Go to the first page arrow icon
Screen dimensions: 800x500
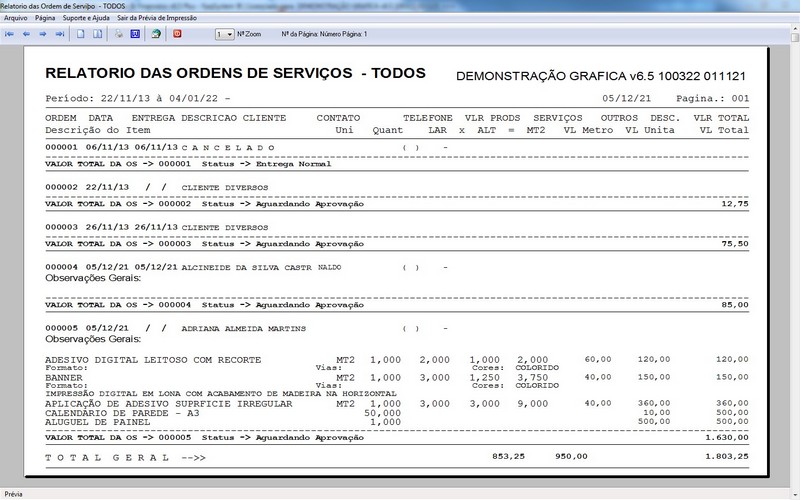tap(9, 34)
